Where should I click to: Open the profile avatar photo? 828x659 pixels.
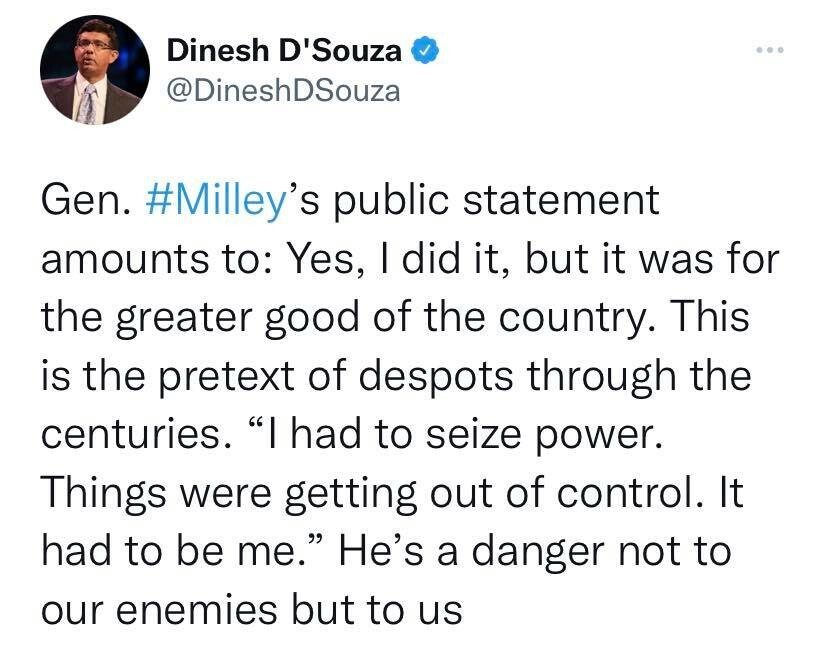[x=94, y=70]
